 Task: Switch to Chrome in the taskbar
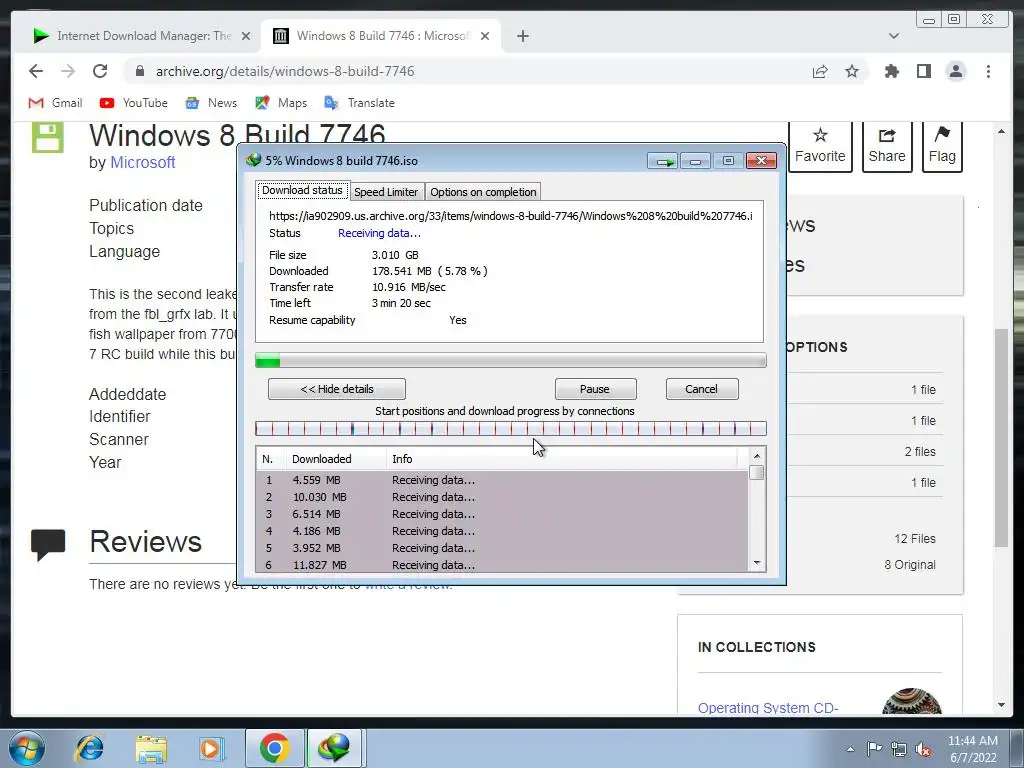click(274, 748)
